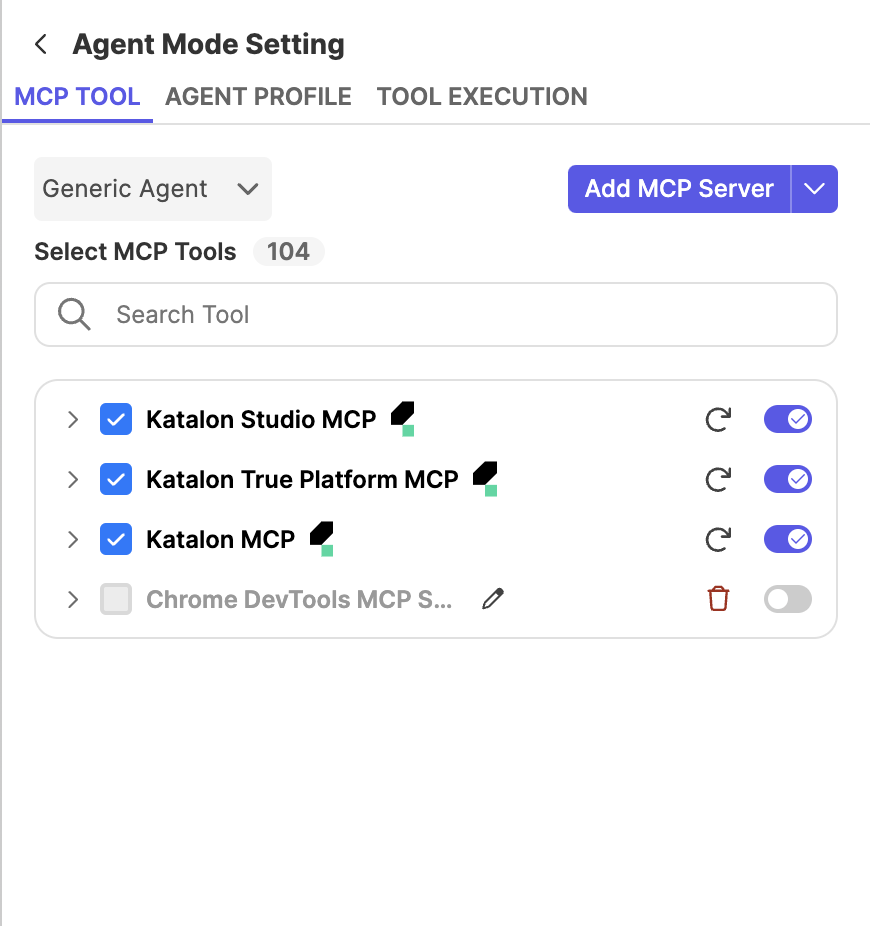
Task: Click the Add MCP Server button
Action: (678, 188)
